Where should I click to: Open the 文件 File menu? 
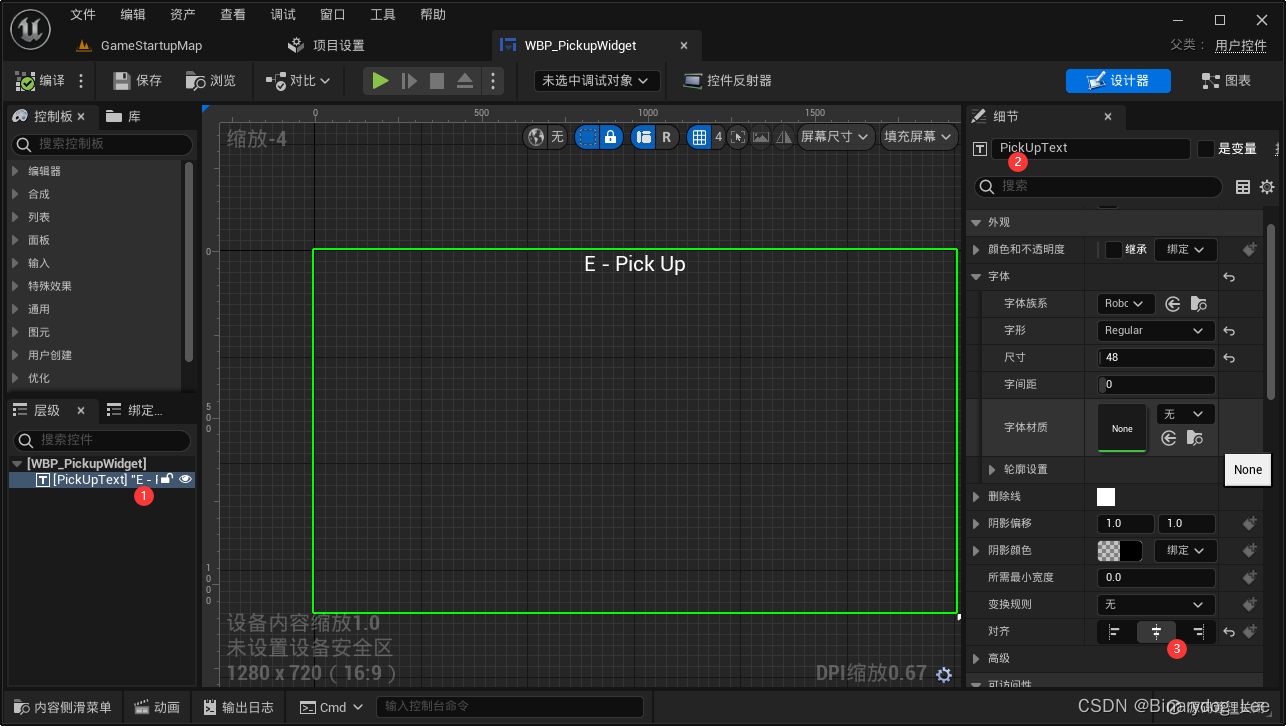83,15
